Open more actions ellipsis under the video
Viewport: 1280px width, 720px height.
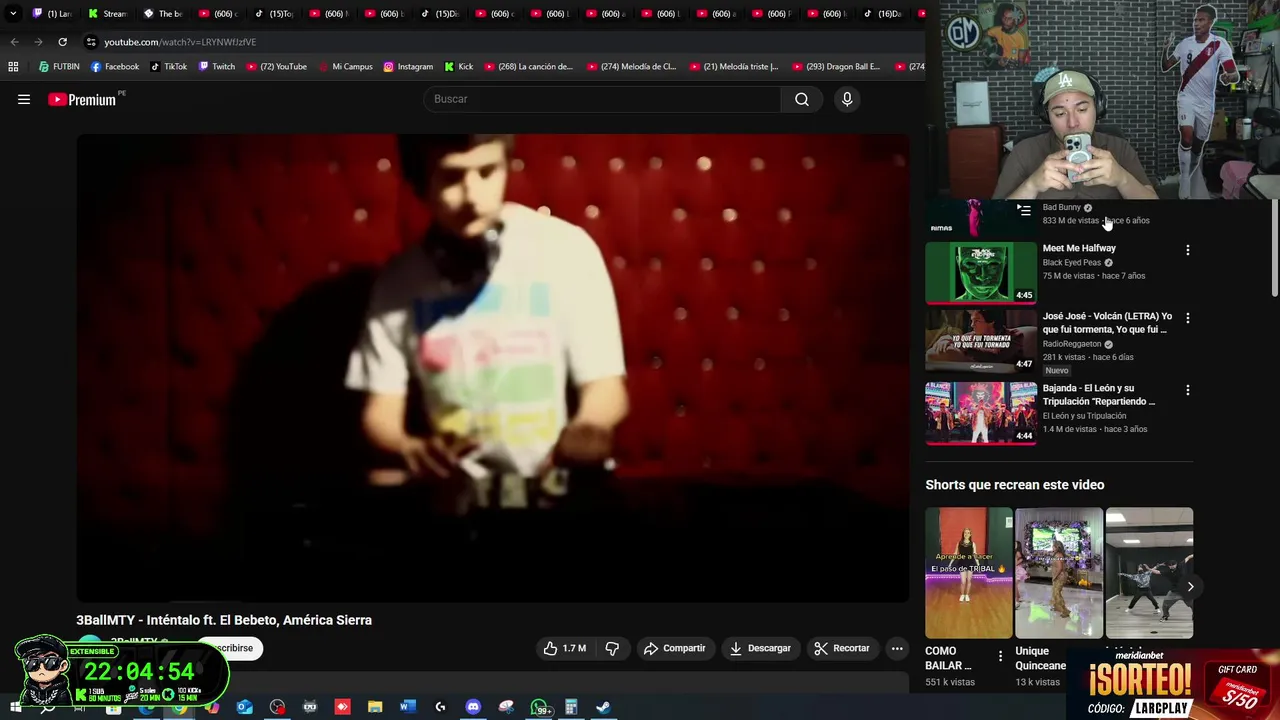pyautogui.click(x=897, y=648)
